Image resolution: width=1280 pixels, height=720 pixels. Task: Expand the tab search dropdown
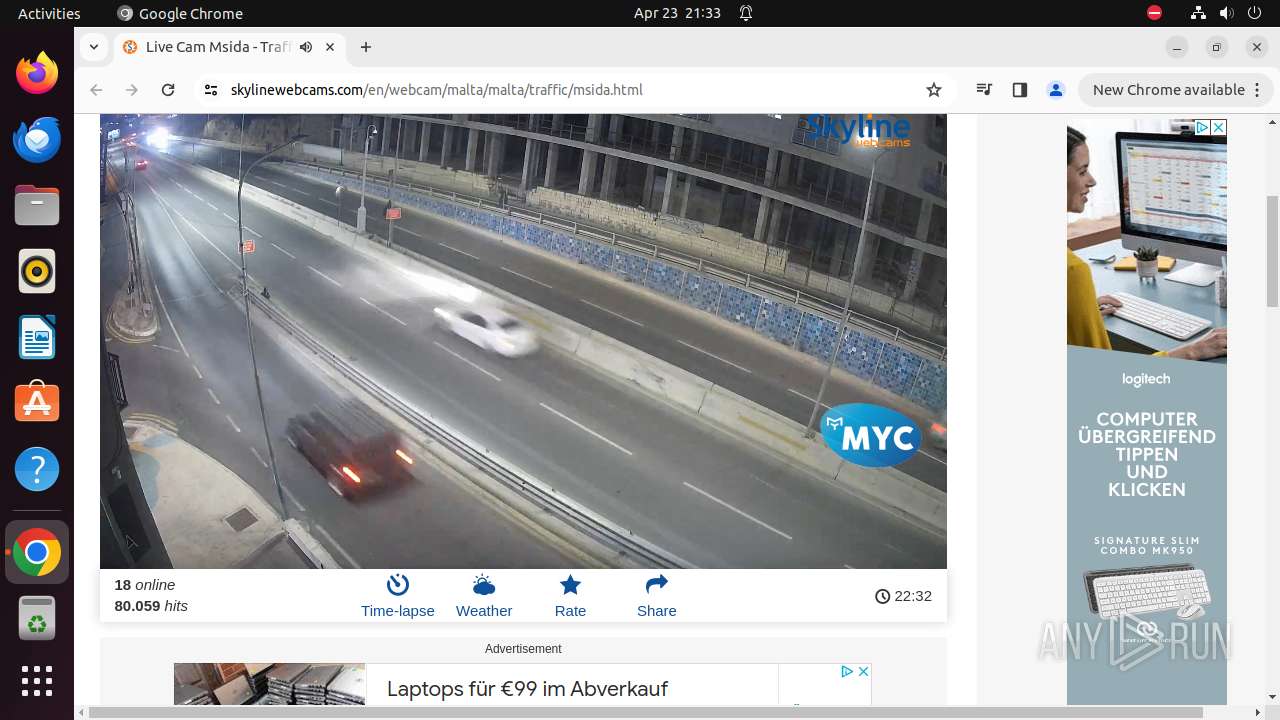93,47
